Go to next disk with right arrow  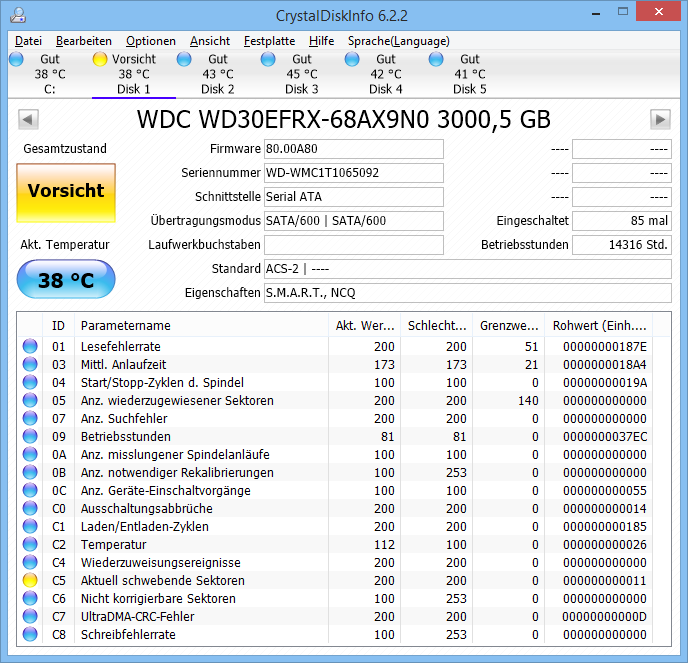point(660,119)
